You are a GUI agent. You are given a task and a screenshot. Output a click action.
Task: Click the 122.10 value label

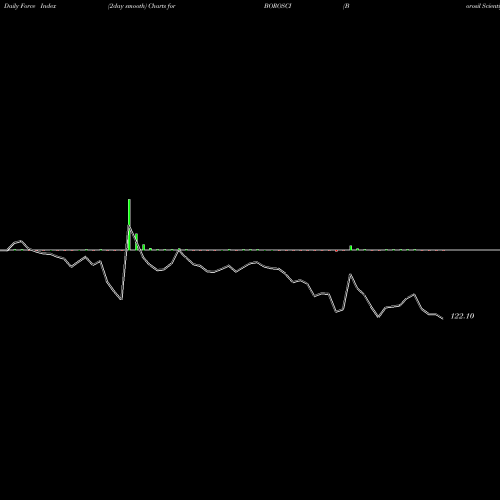(462, 316)
